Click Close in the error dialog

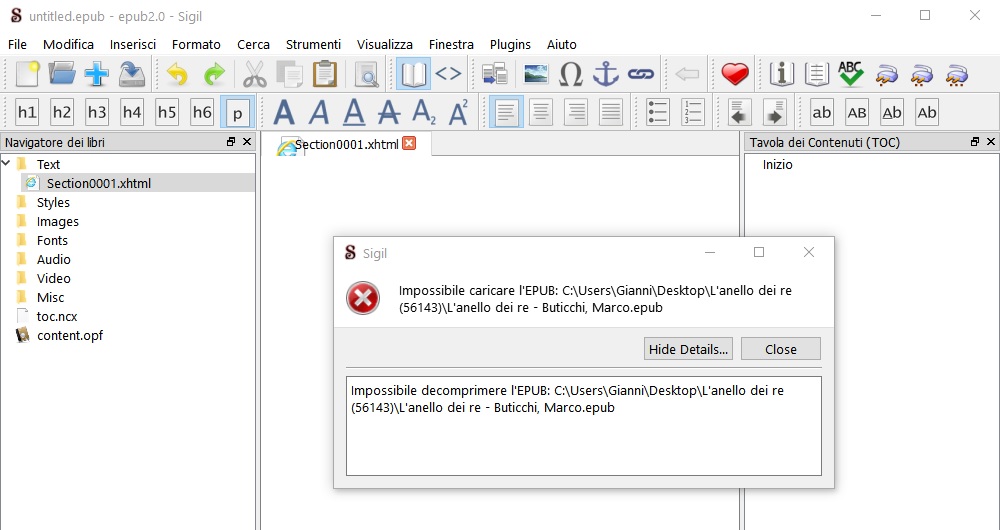pos(781,349)
